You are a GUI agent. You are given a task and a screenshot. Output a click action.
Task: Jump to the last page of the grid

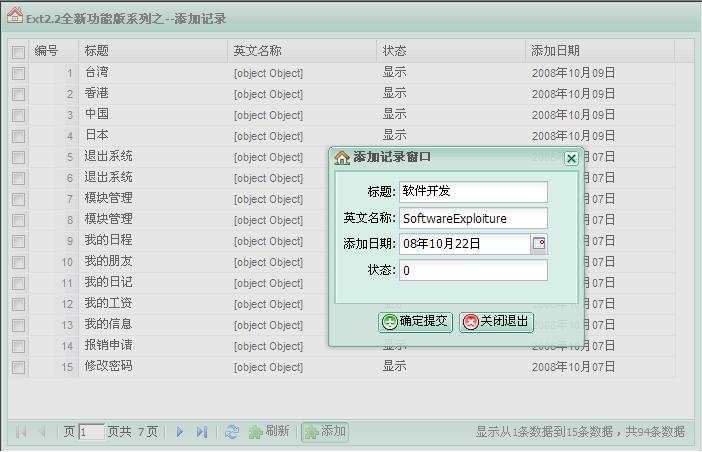202,432
